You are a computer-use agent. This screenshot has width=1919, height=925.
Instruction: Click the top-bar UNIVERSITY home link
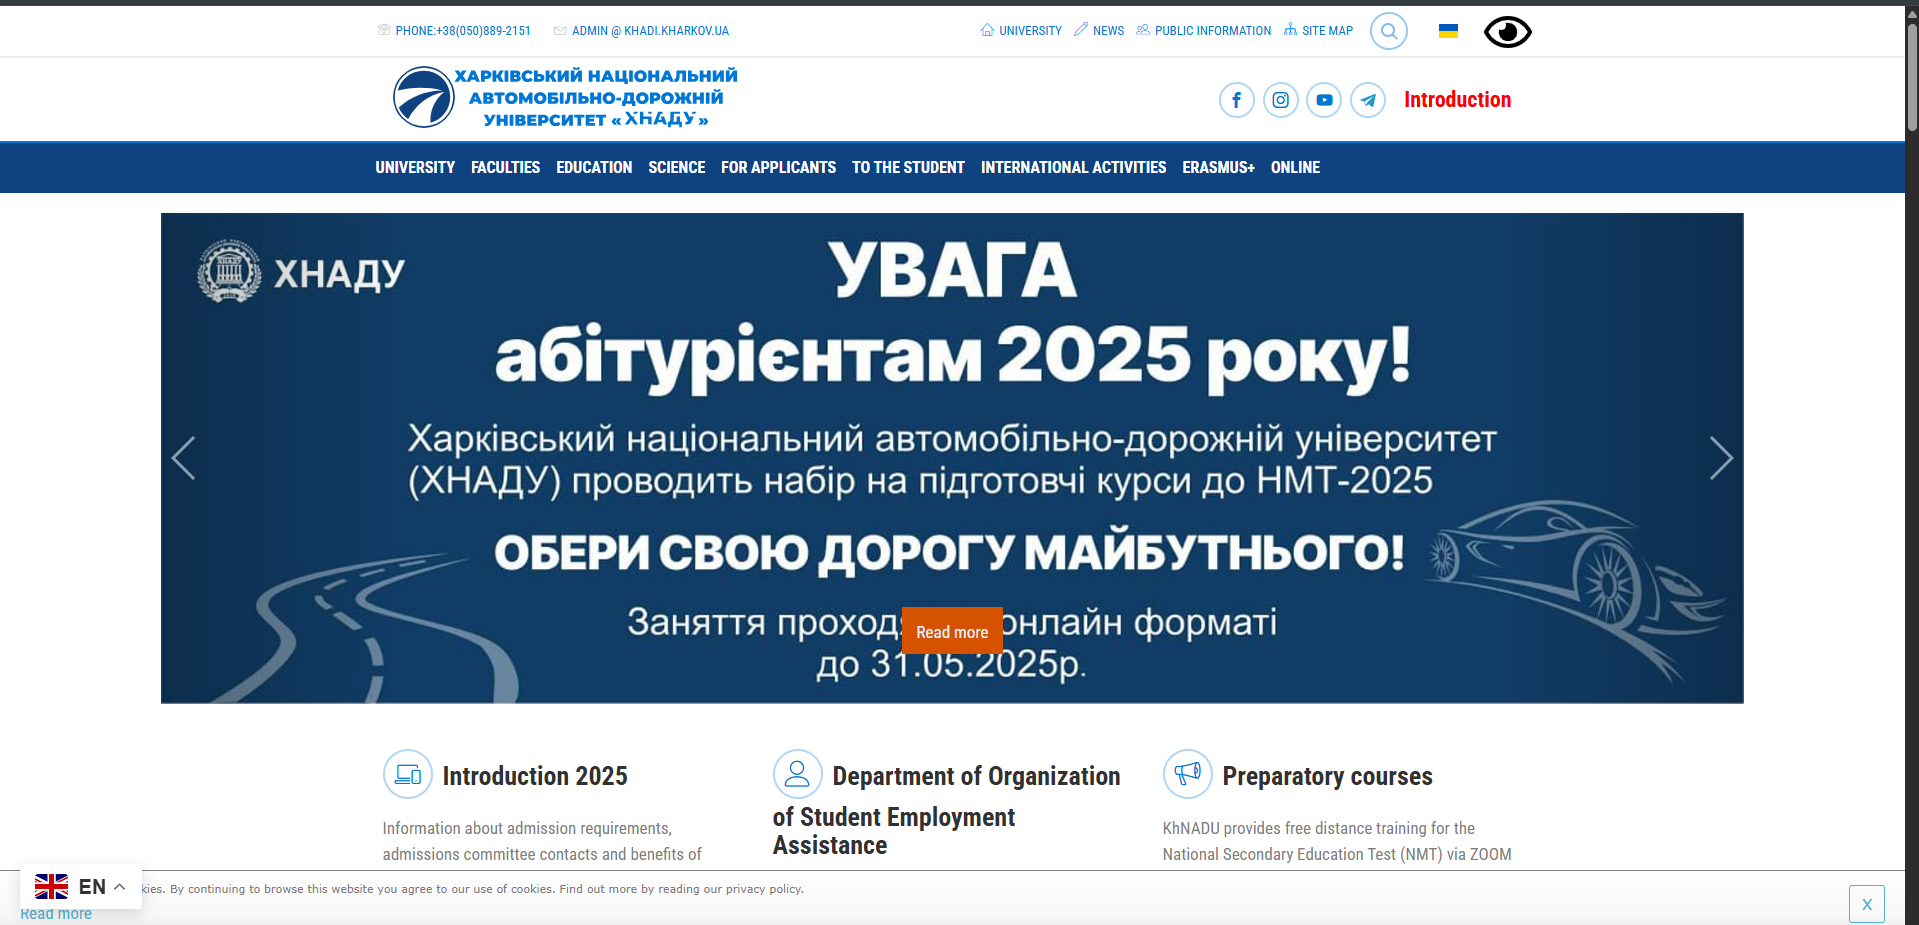pos(1021,31)
